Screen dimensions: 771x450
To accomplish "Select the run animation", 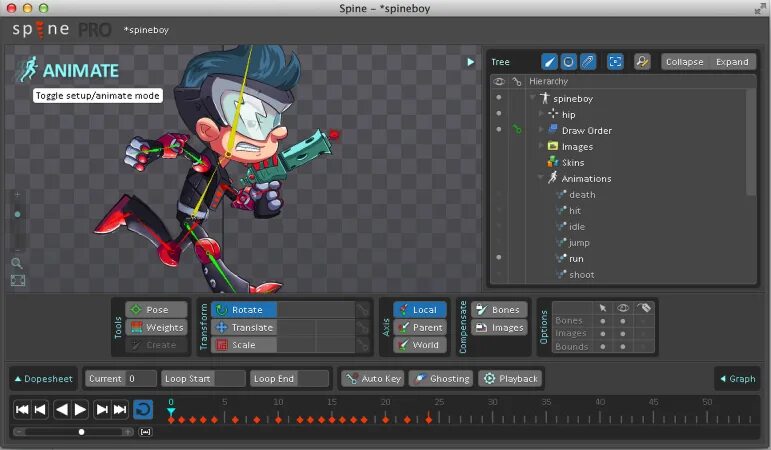I will pyautogui.click(x=576, y=259).
